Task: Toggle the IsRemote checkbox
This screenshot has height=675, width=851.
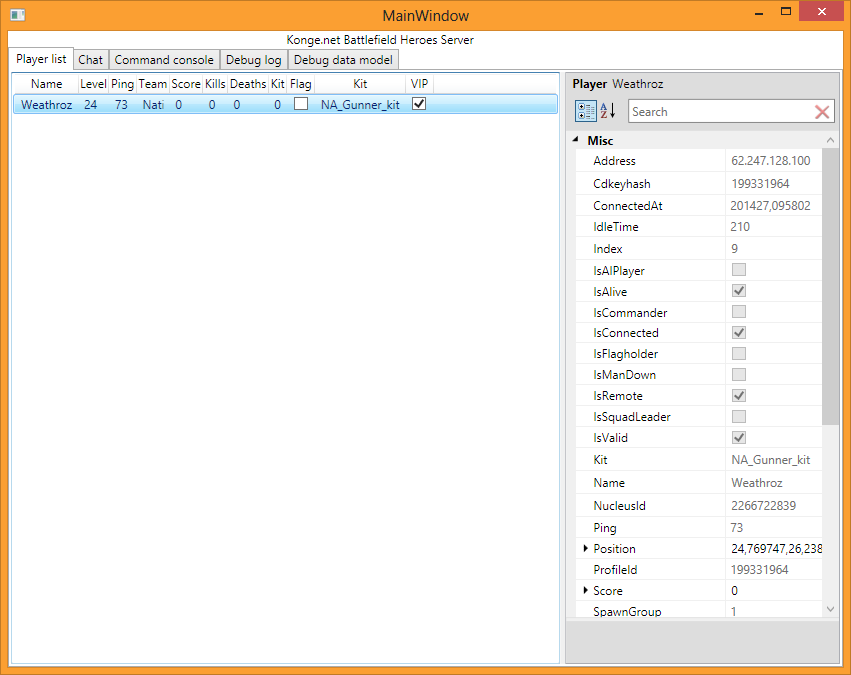Action: click(x=739, y=396)
